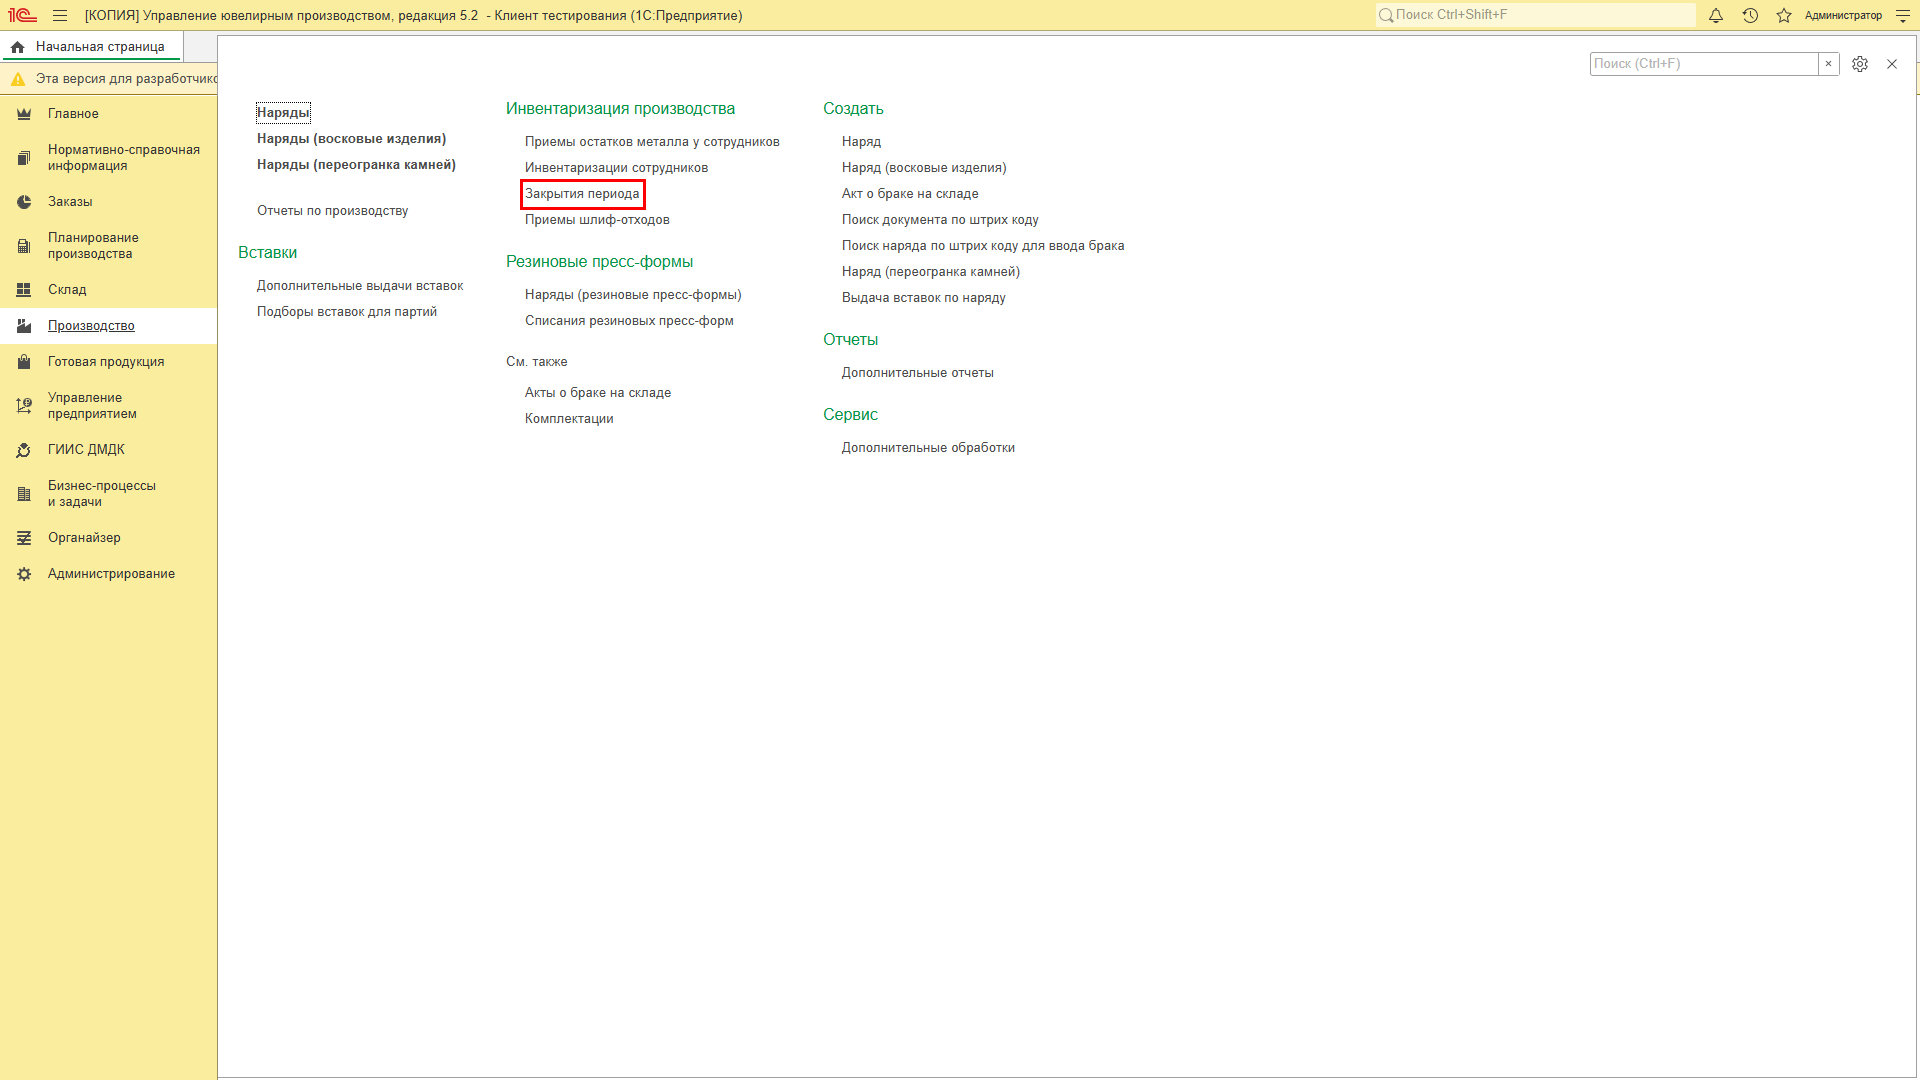The width and height of the screenshot is (1920, 1080).
Task: Open favorites star icon
Action: [x=1784, y=16]
